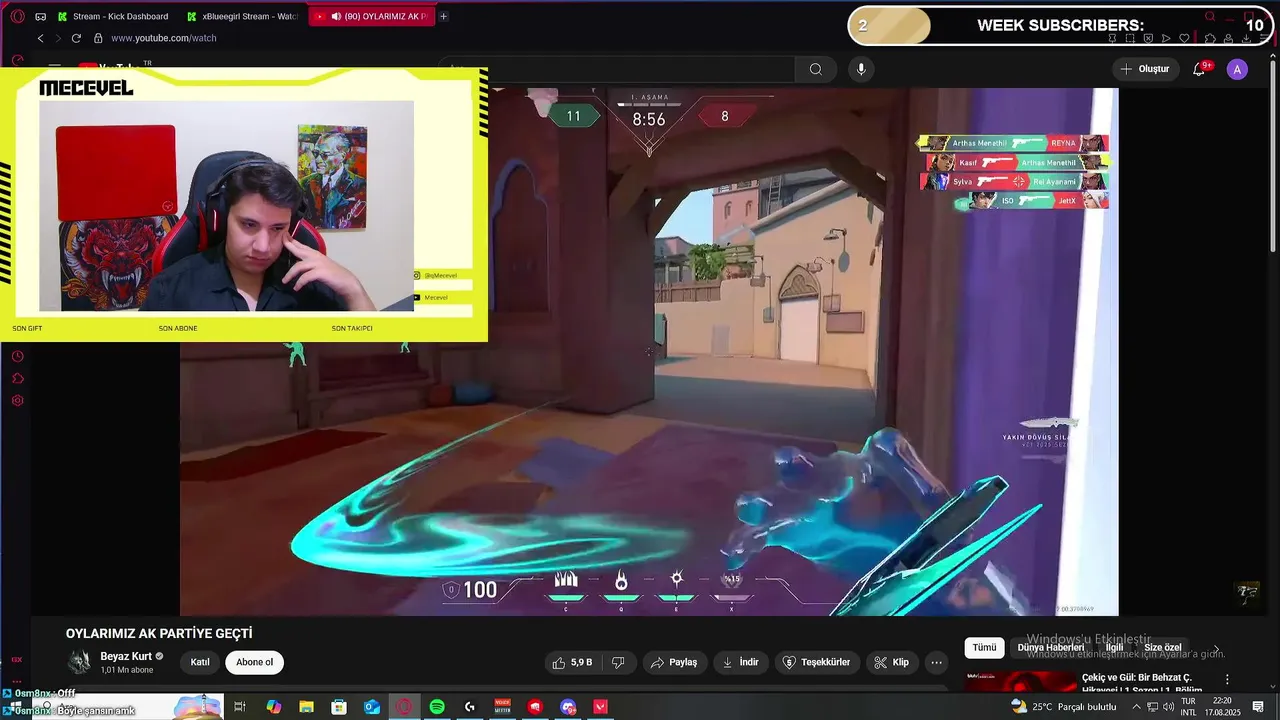Click the Teşekkürler thanks button

click(816, 662)
